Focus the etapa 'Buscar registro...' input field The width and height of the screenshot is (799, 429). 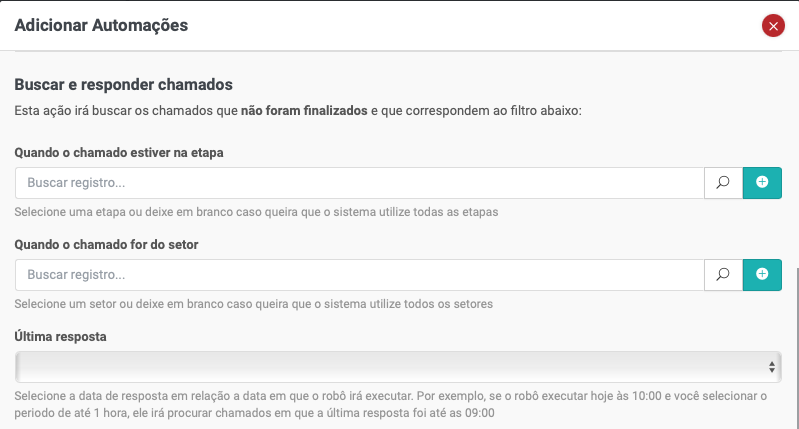coord(360,183)
